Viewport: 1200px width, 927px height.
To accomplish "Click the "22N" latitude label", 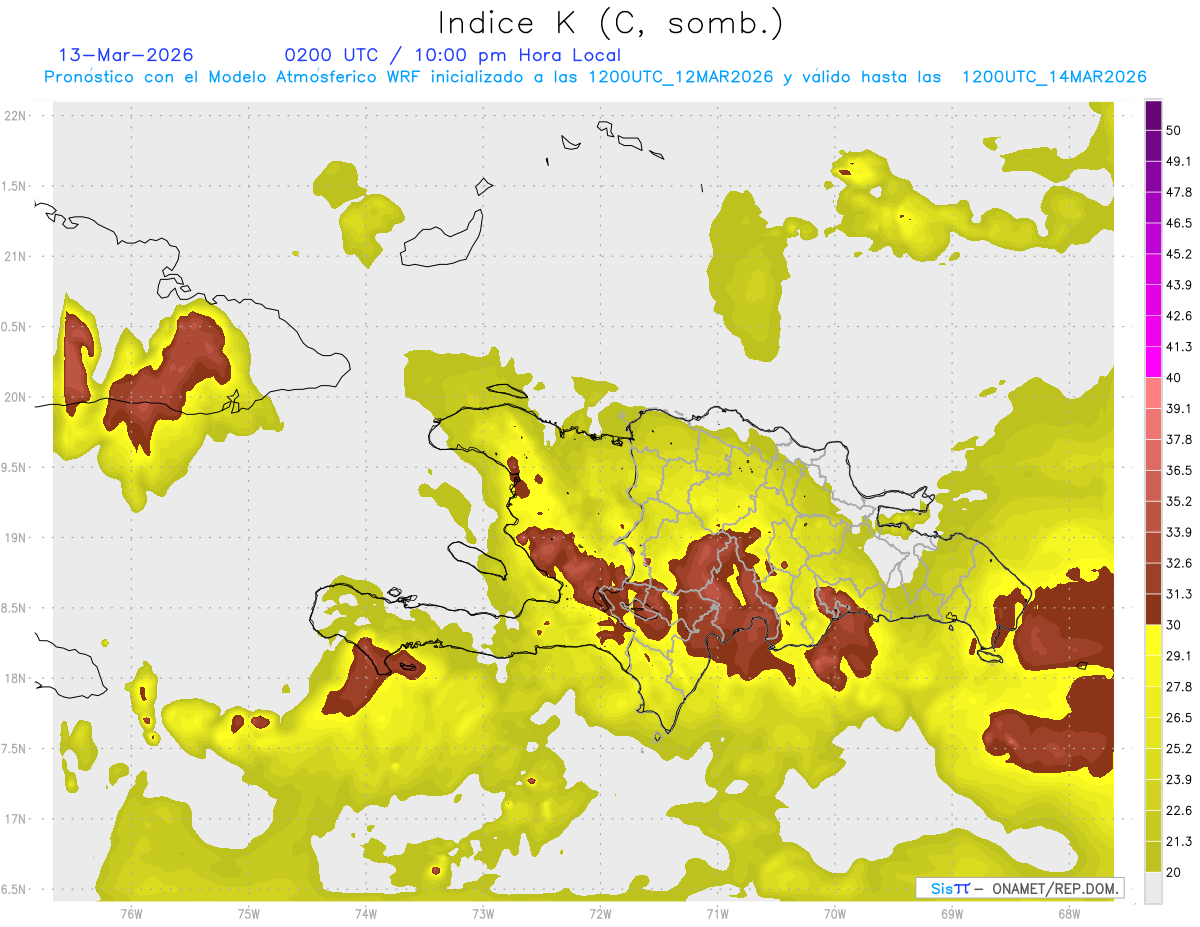I will (15, 115).
